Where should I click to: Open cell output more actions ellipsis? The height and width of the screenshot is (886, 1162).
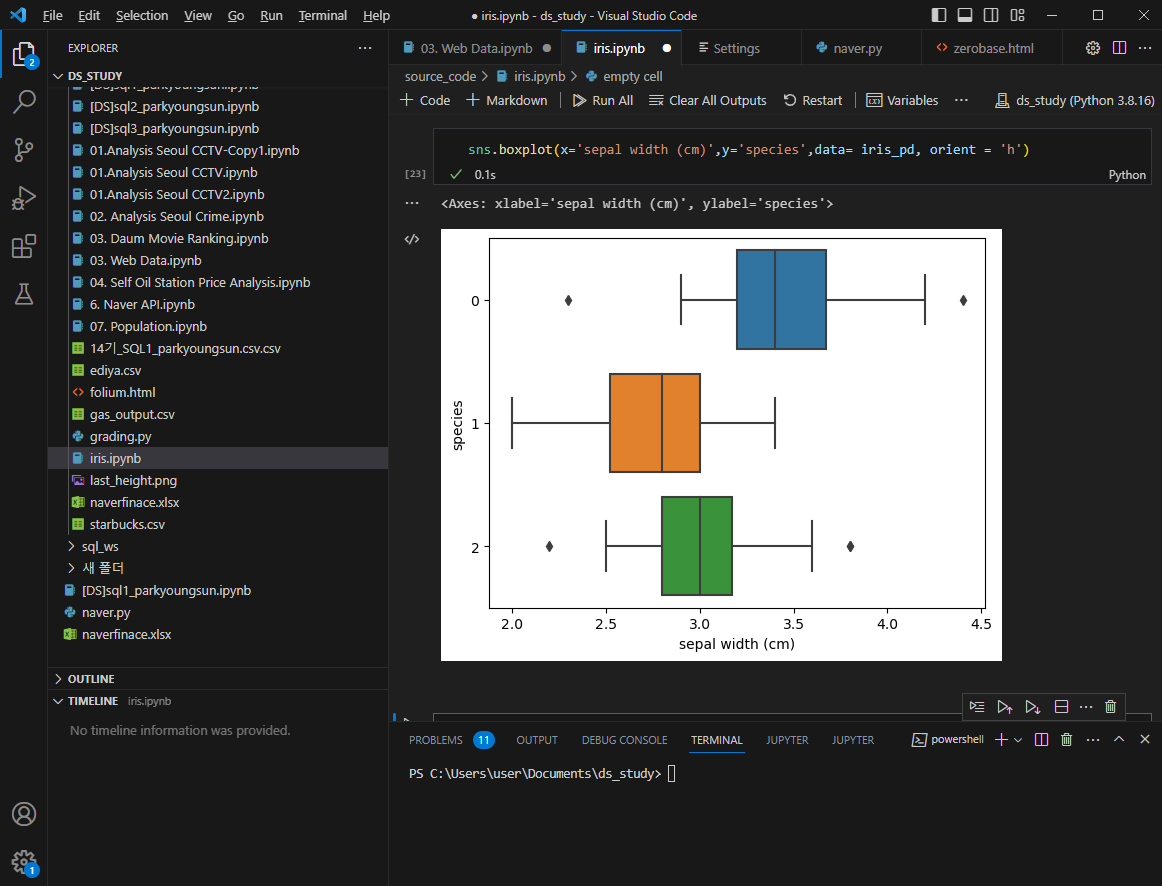412,203
